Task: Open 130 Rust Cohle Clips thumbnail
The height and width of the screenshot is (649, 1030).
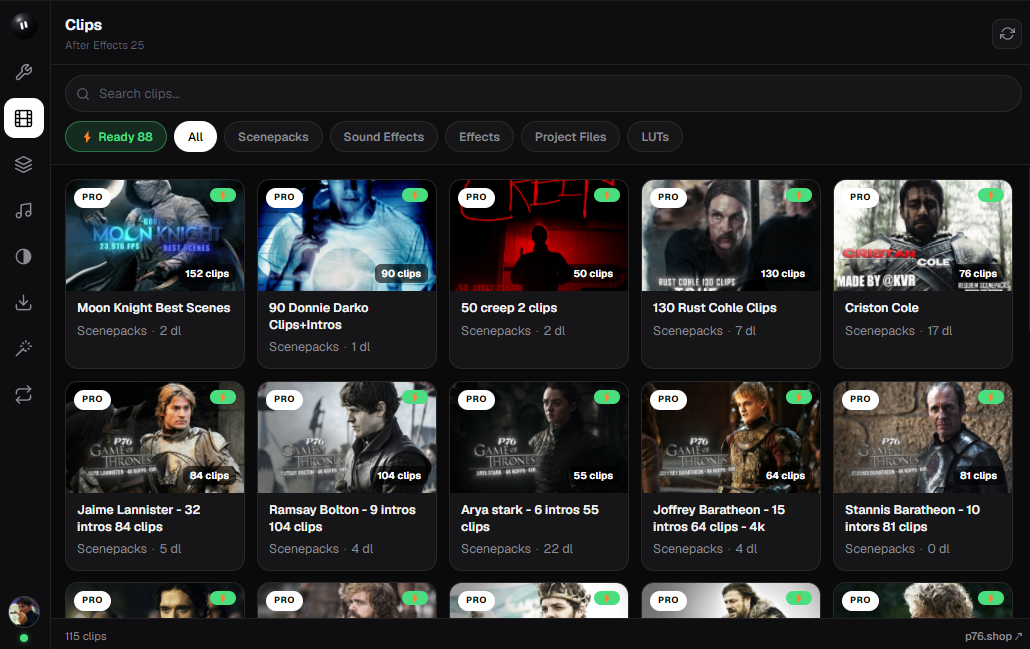Action: pyautogui.click(x=730, y=235)
